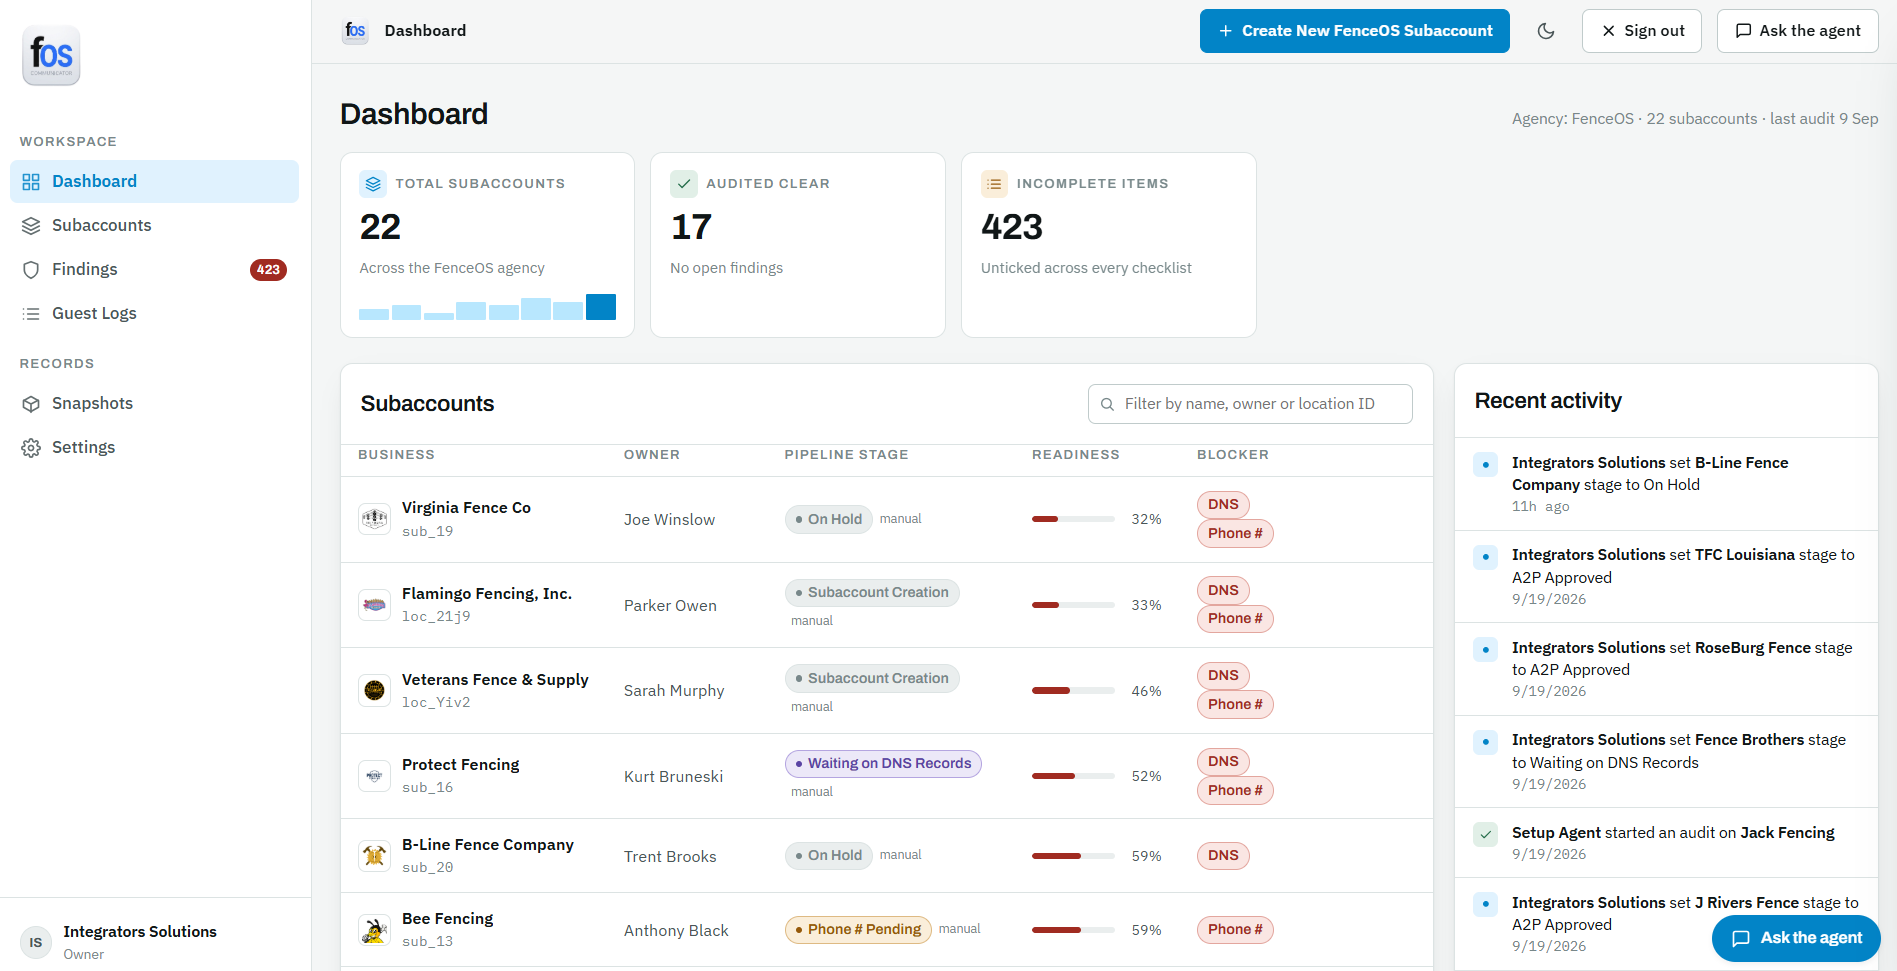Viewport: 1897px width, 971px height.
Task: Open Guest Logs in the sidebar
Action: pos(154,313)
